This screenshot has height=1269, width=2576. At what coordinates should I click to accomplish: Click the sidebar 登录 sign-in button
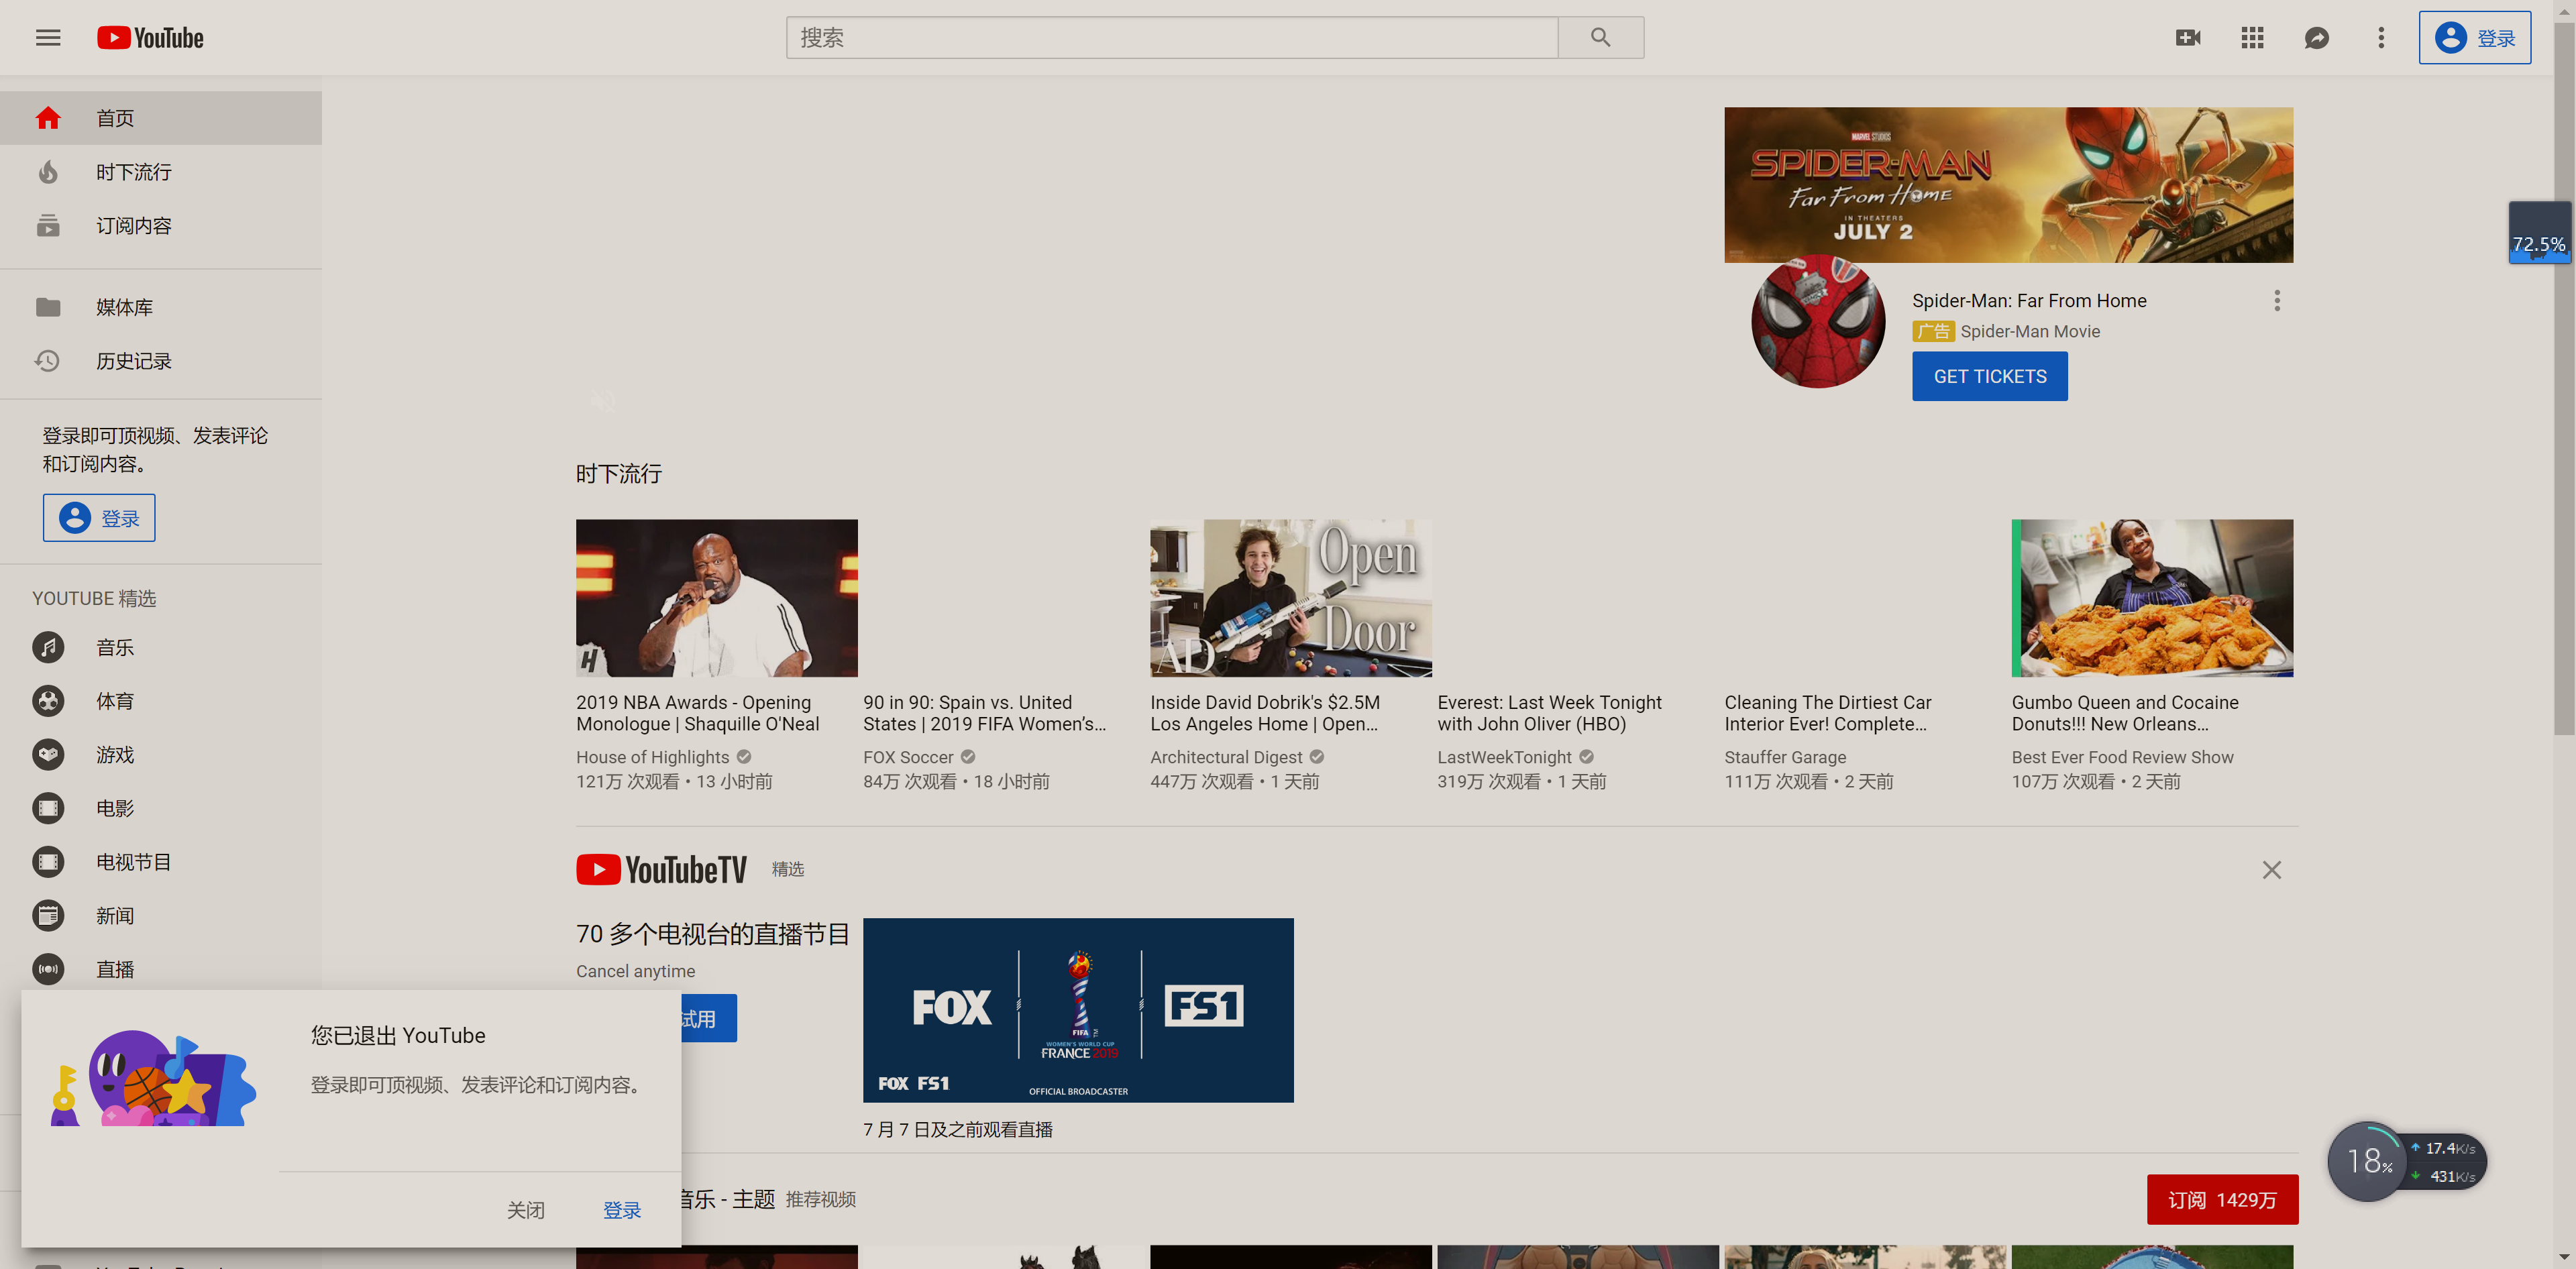(99, 518)
